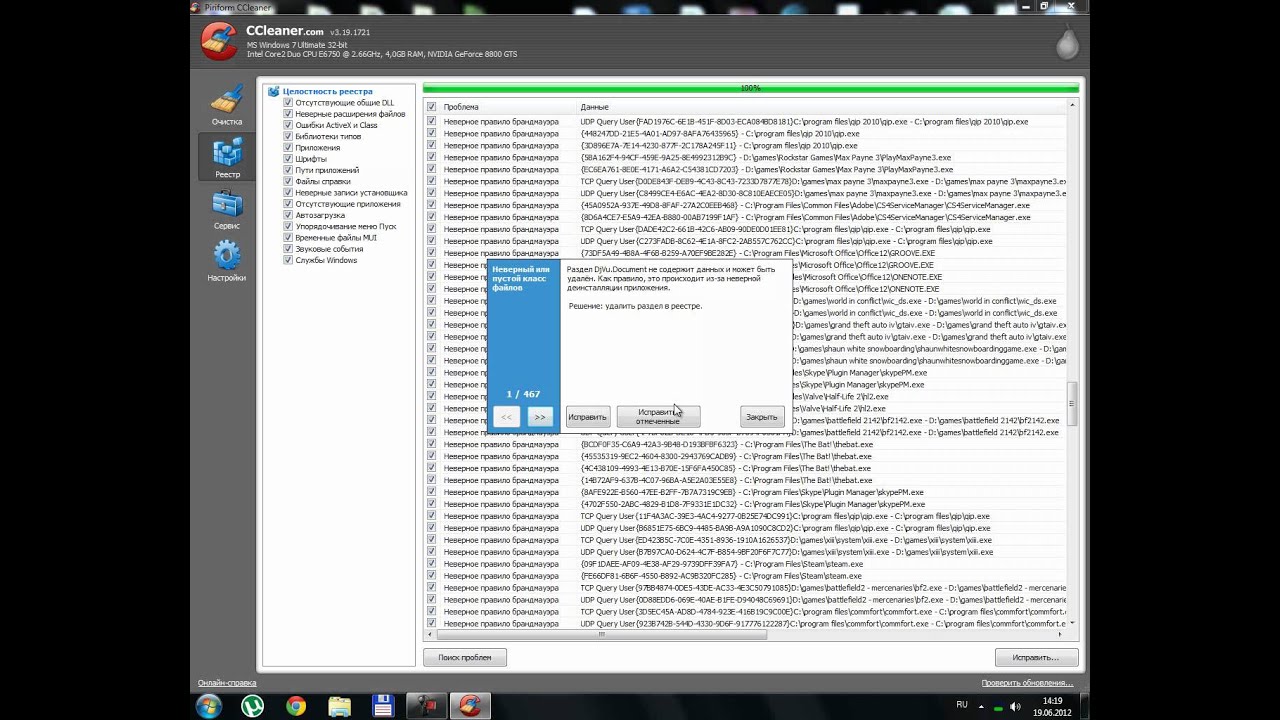Screen dimensions: 1280x720
Task: Toggle the select-all checkbox in results header
Action: pos(431,107)
